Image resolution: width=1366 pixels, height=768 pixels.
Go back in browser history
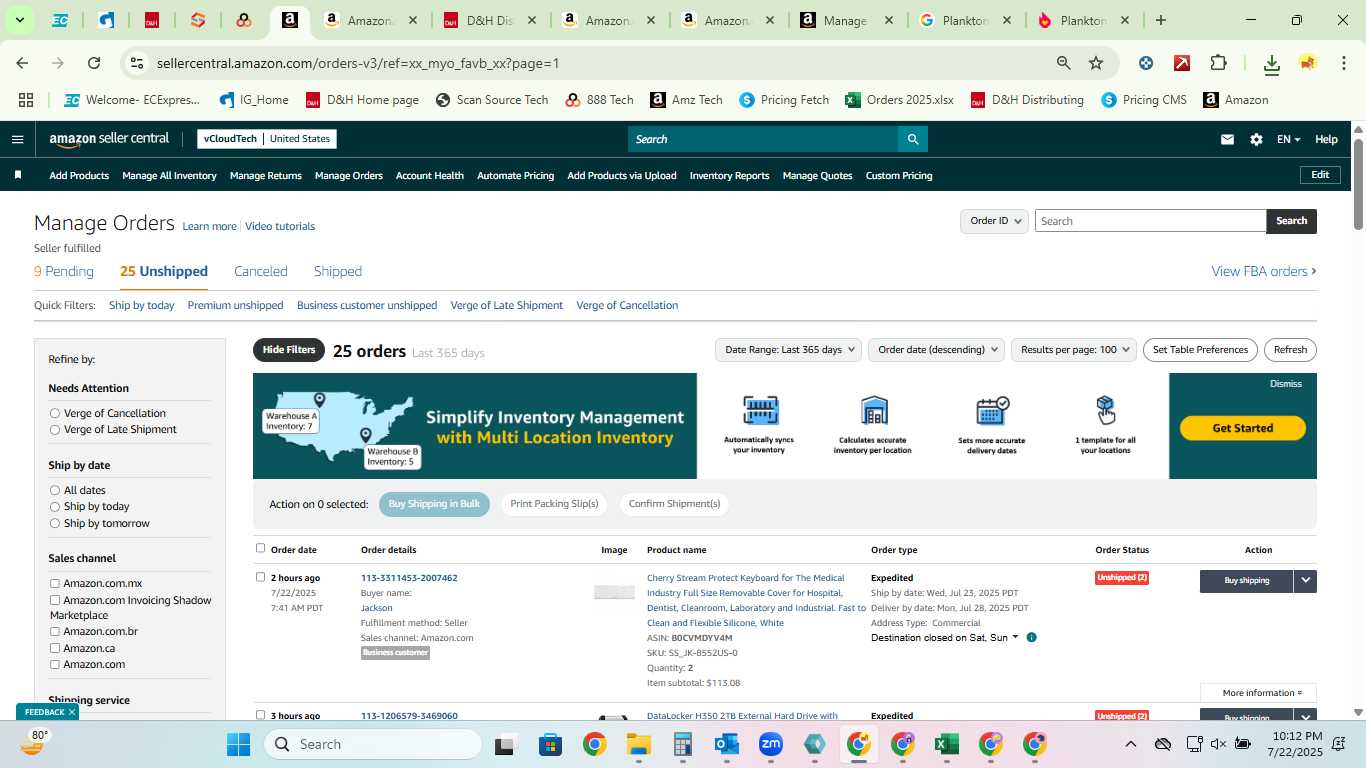coord(22,63)
